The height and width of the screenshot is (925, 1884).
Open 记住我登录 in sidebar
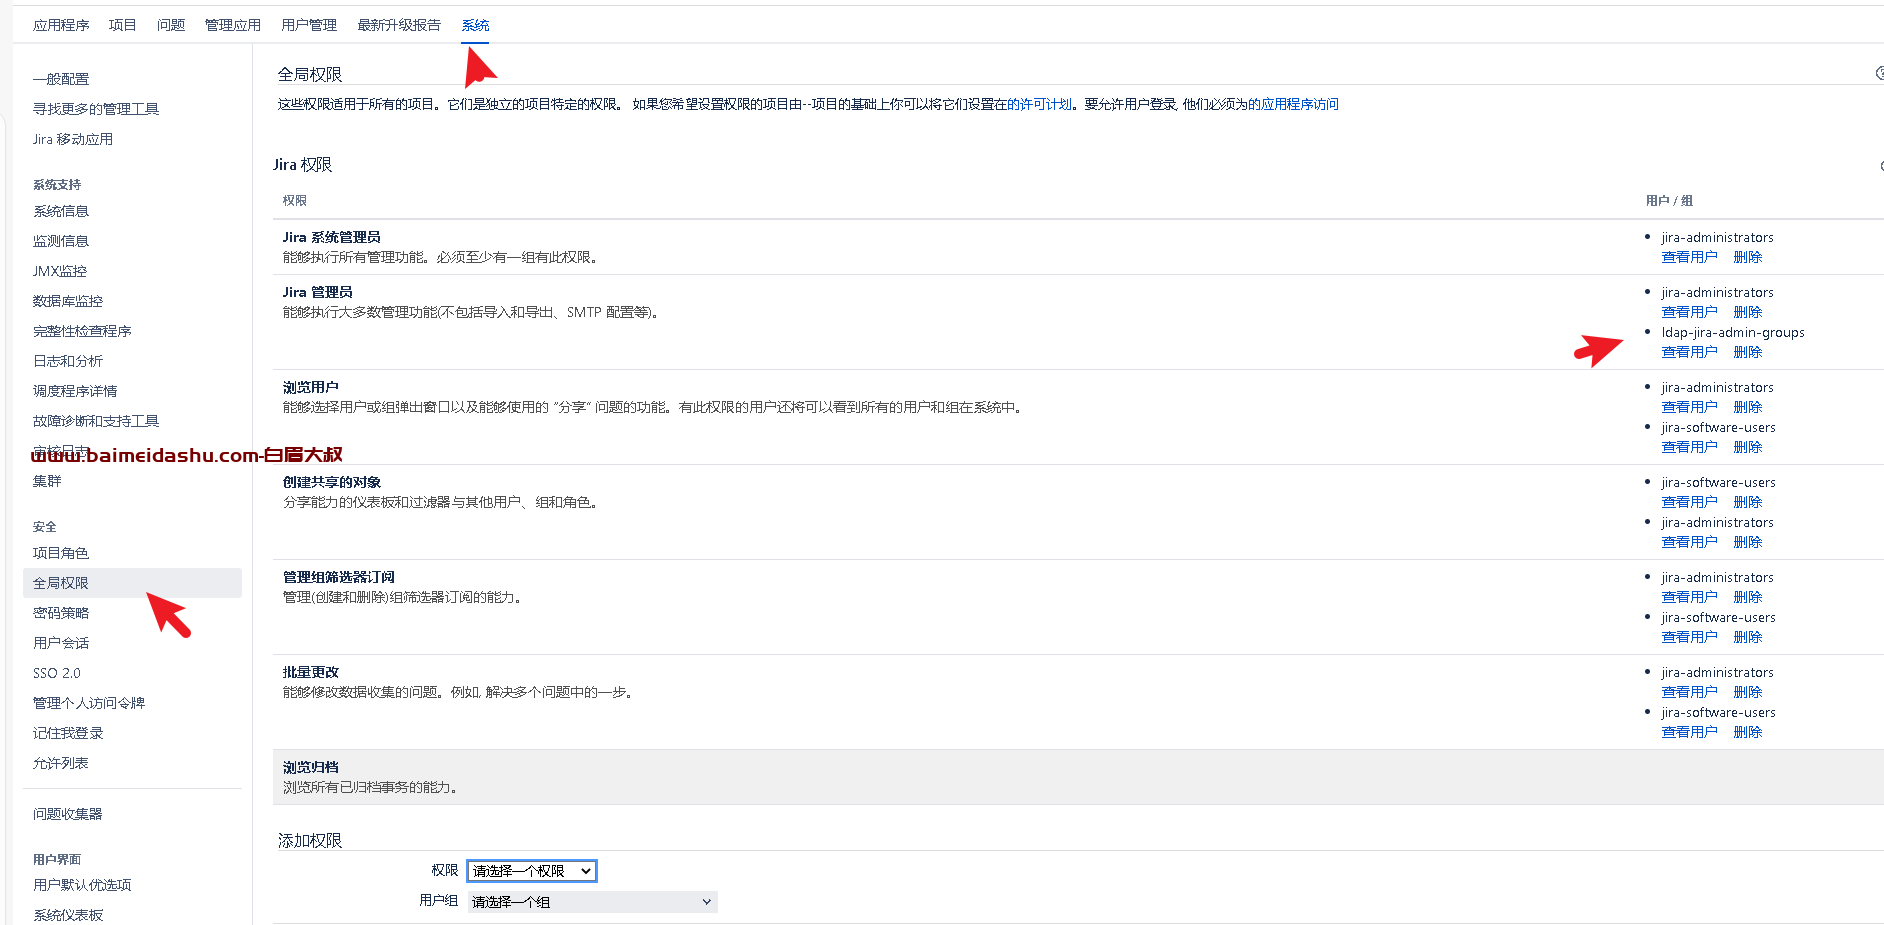click(x=68, y=733)
